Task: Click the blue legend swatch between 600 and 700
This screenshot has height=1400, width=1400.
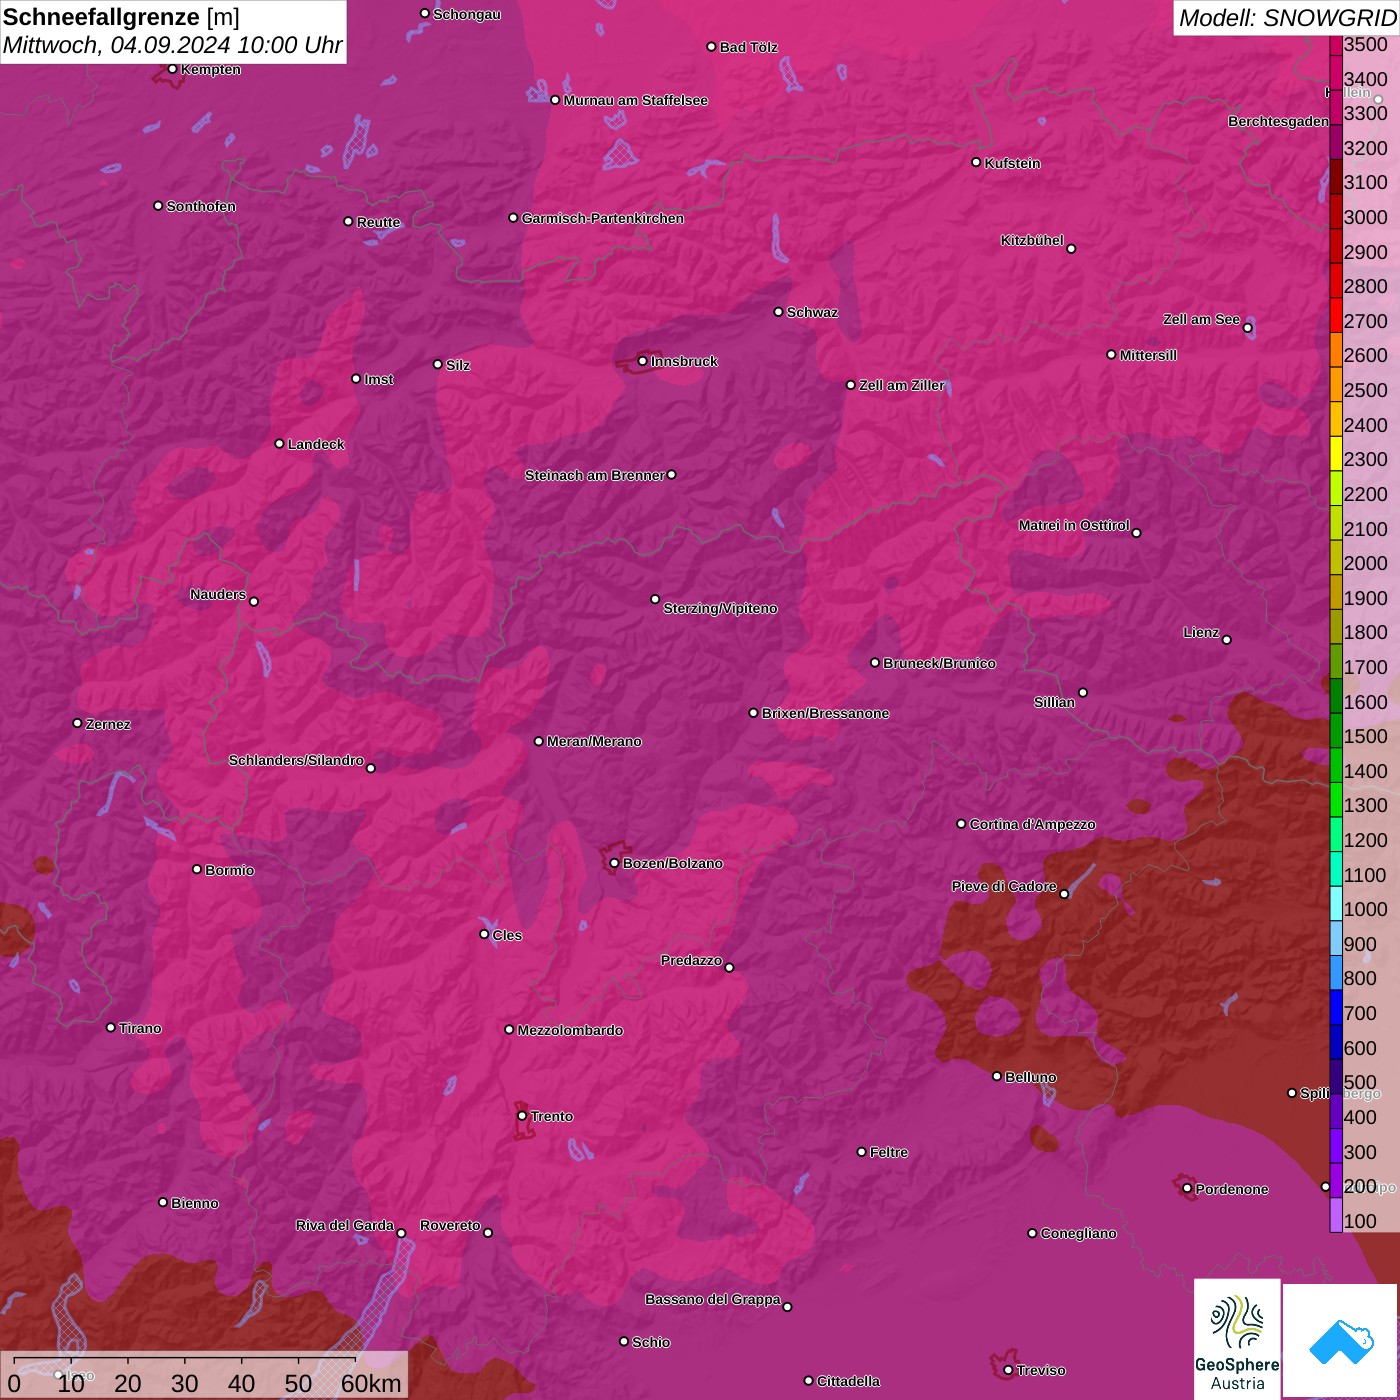Action: pos(1336,1040)
